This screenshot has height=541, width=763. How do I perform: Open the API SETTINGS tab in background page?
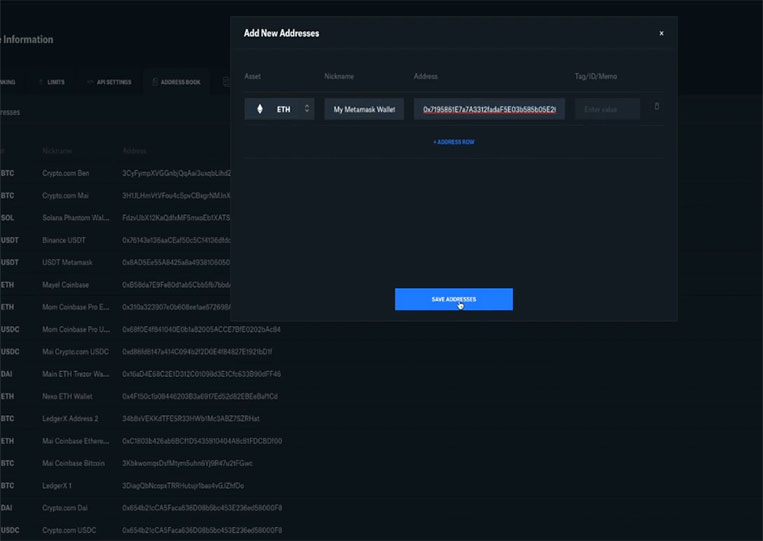(x=114, y=82)
